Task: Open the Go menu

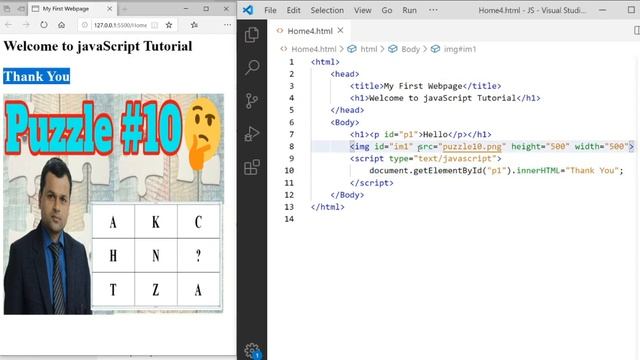Action: pyautogui.click(x=387, y=10)
